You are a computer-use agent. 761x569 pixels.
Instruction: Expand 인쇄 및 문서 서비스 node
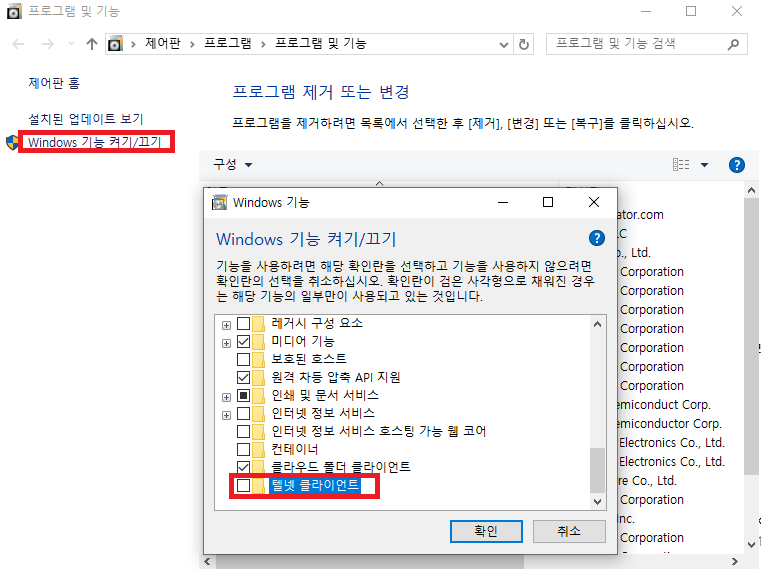(x=226, y=397)
